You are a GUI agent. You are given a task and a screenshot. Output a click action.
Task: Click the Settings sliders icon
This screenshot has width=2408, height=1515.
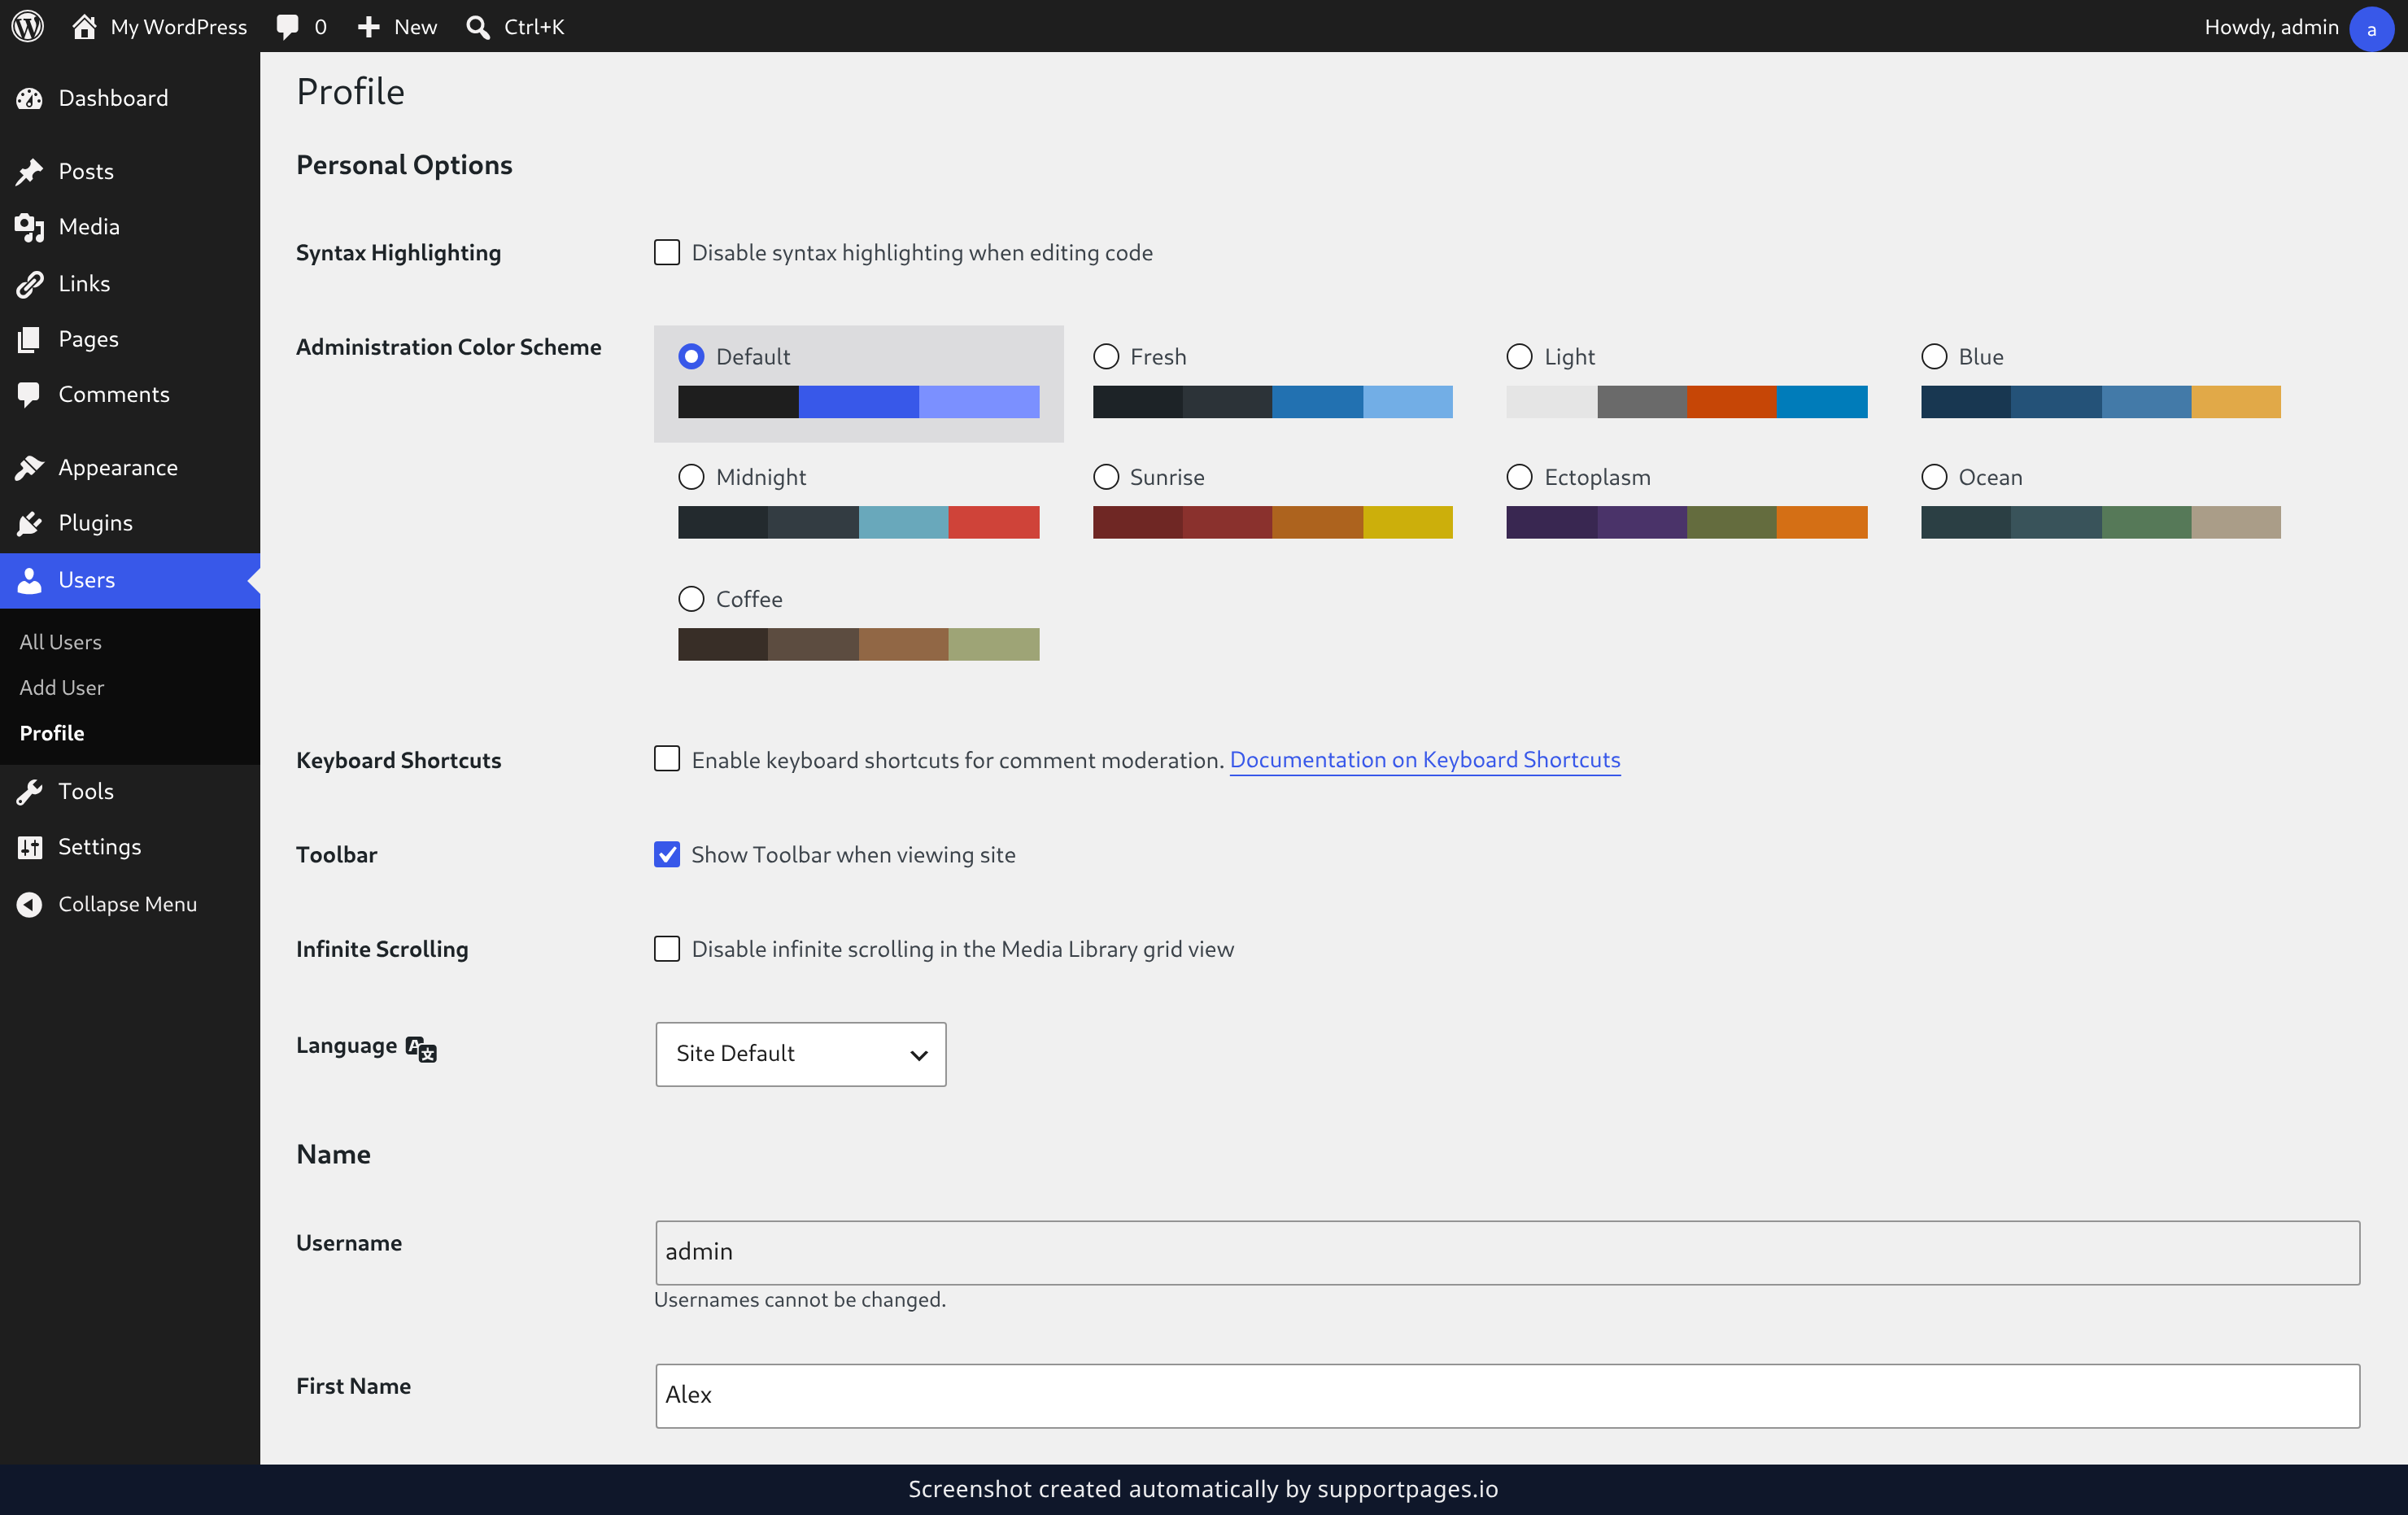coord(30,847)
